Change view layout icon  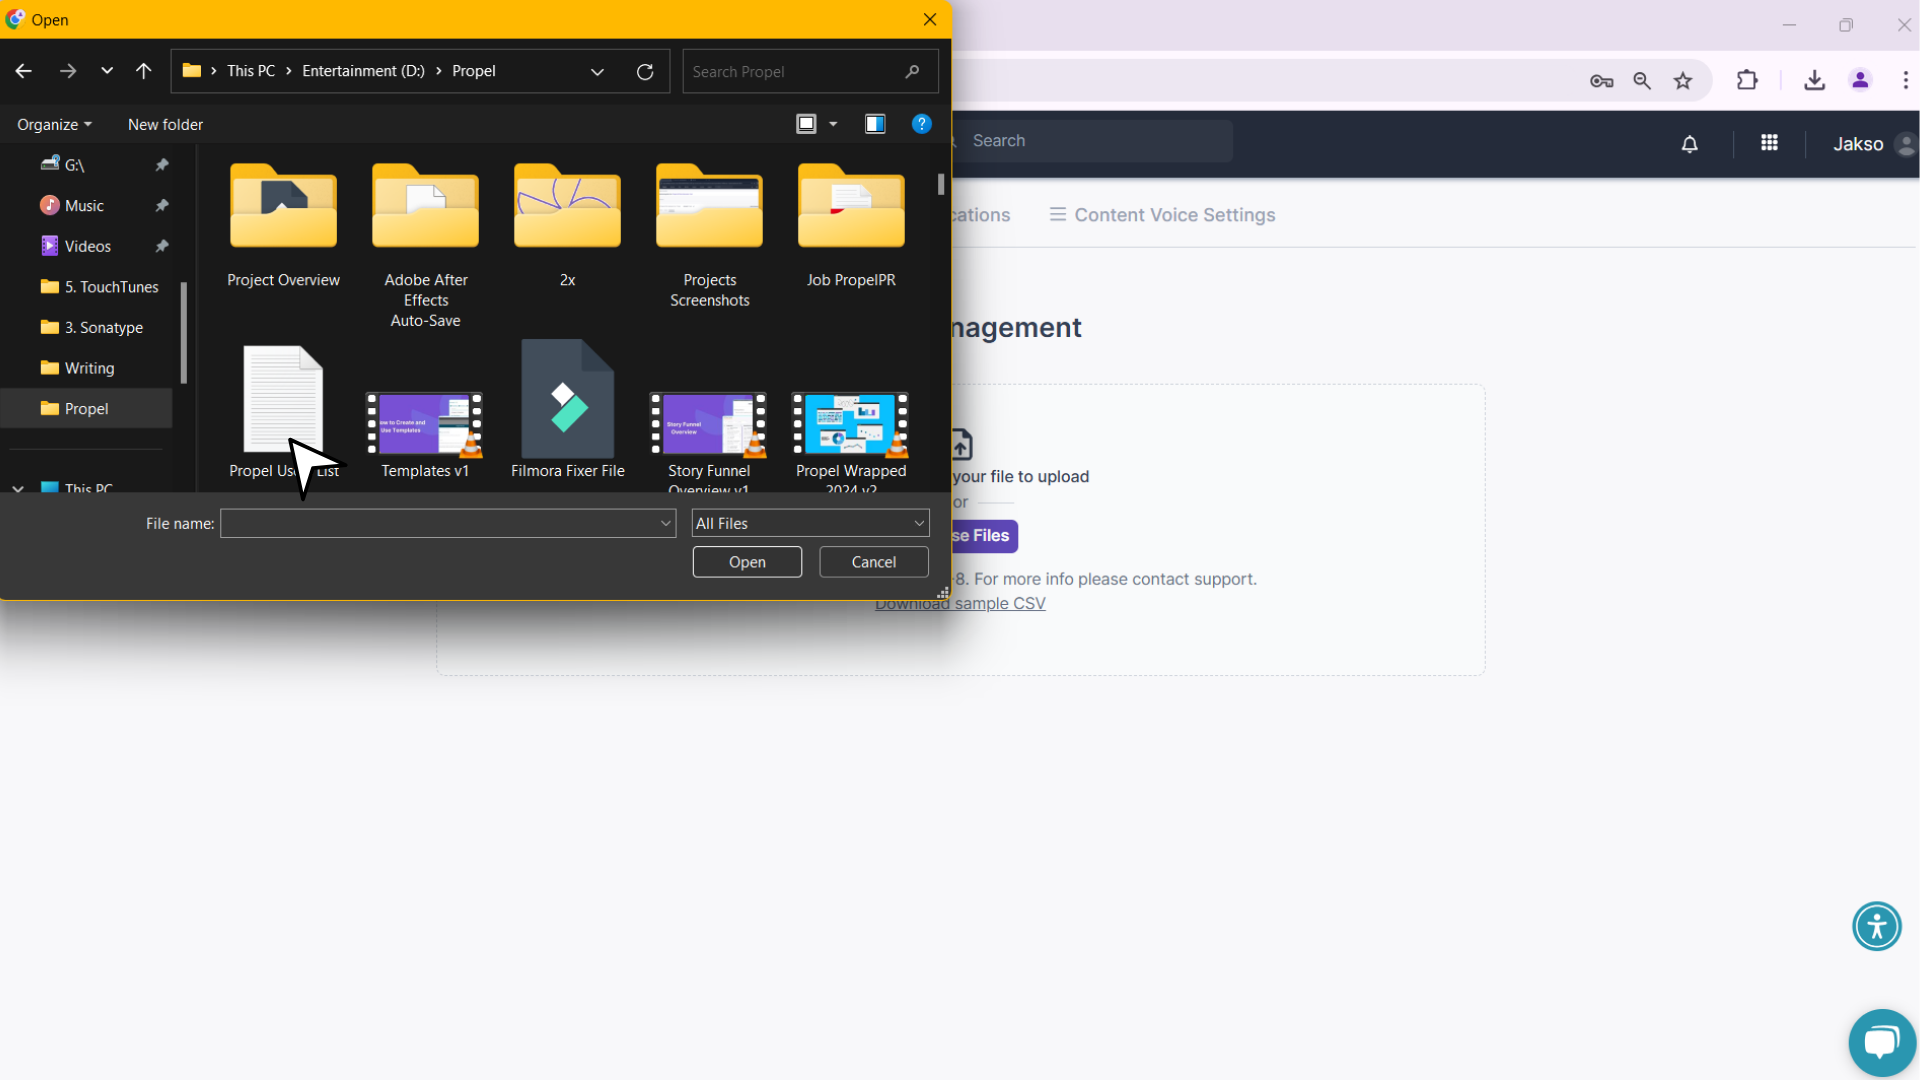click(x=806, y=124)
